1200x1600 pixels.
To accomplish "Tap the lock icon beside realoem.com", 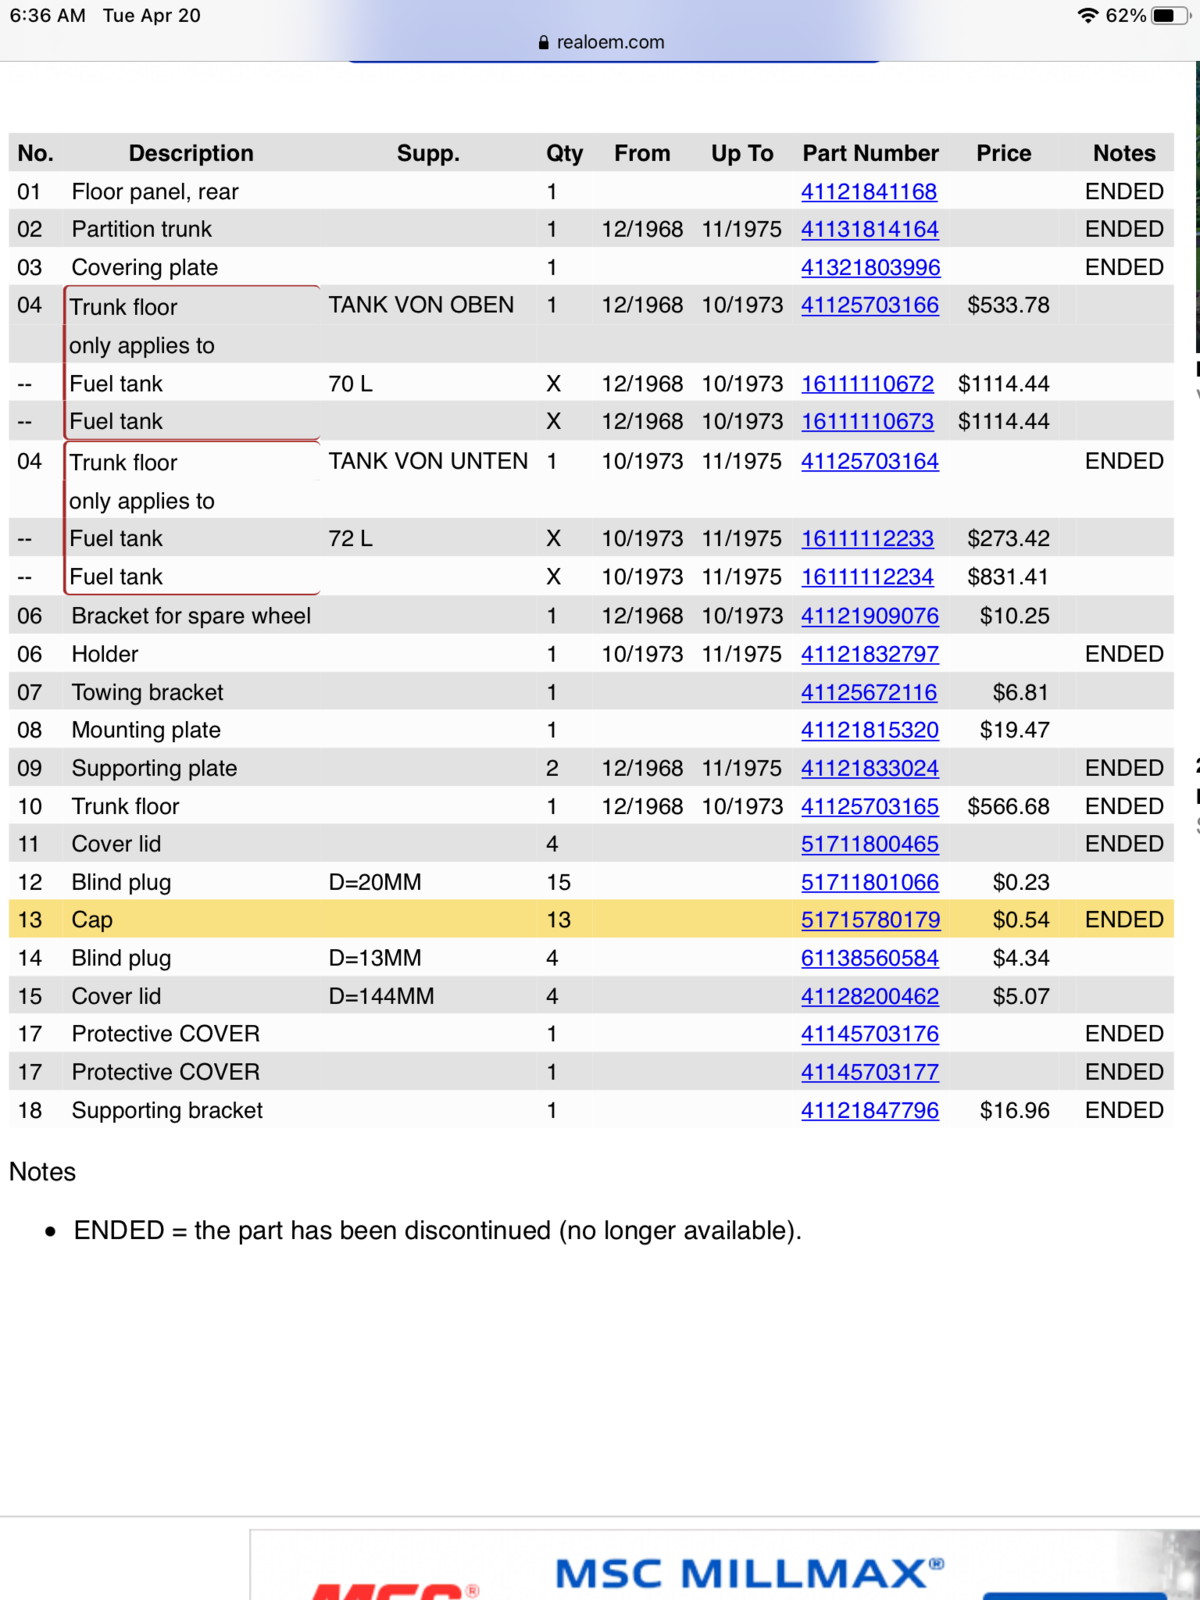I will pyautogui.click(x=543, y=42).
